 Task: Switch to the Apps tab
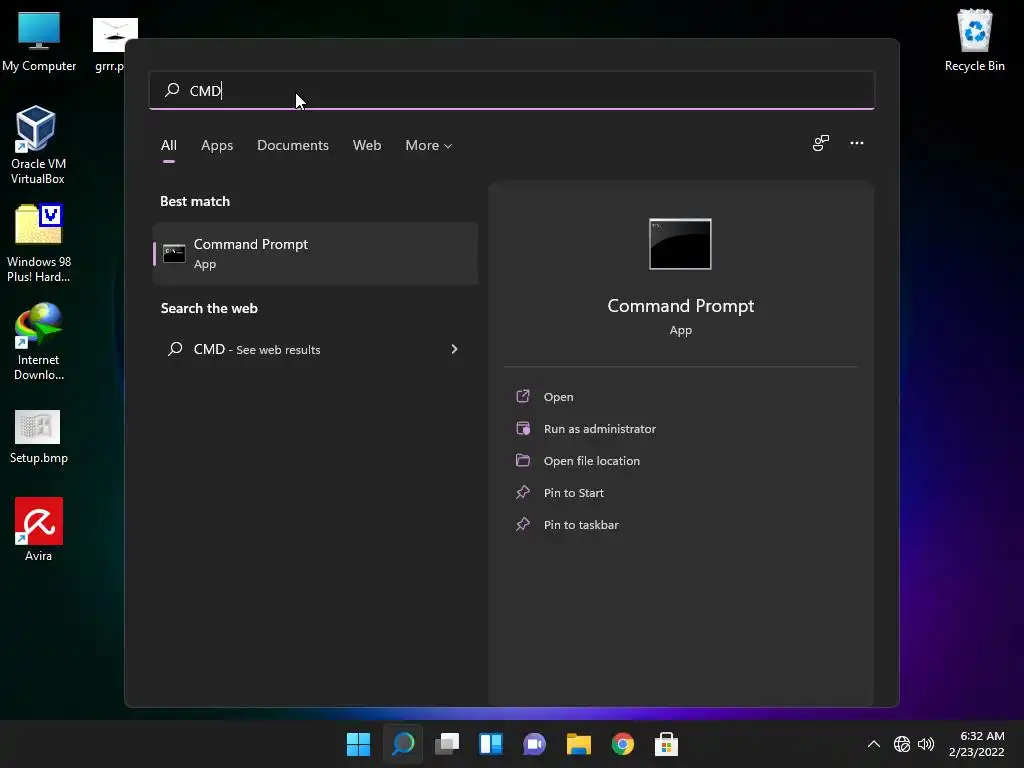217,146
